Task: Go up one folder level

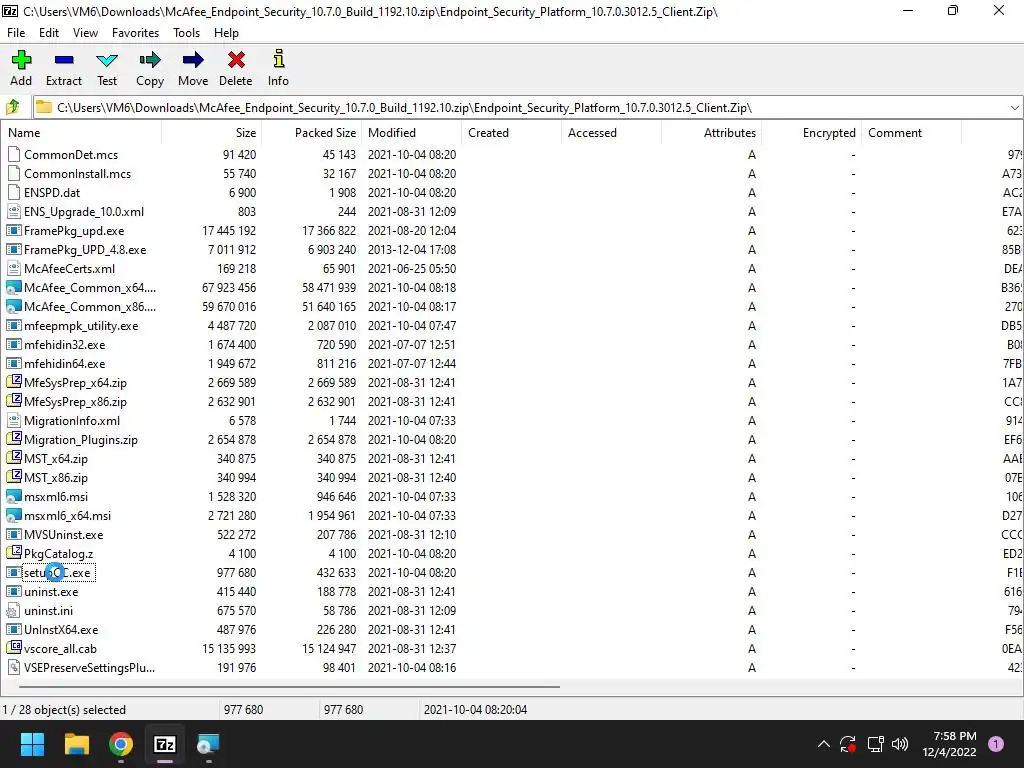Action: (13, 107)
